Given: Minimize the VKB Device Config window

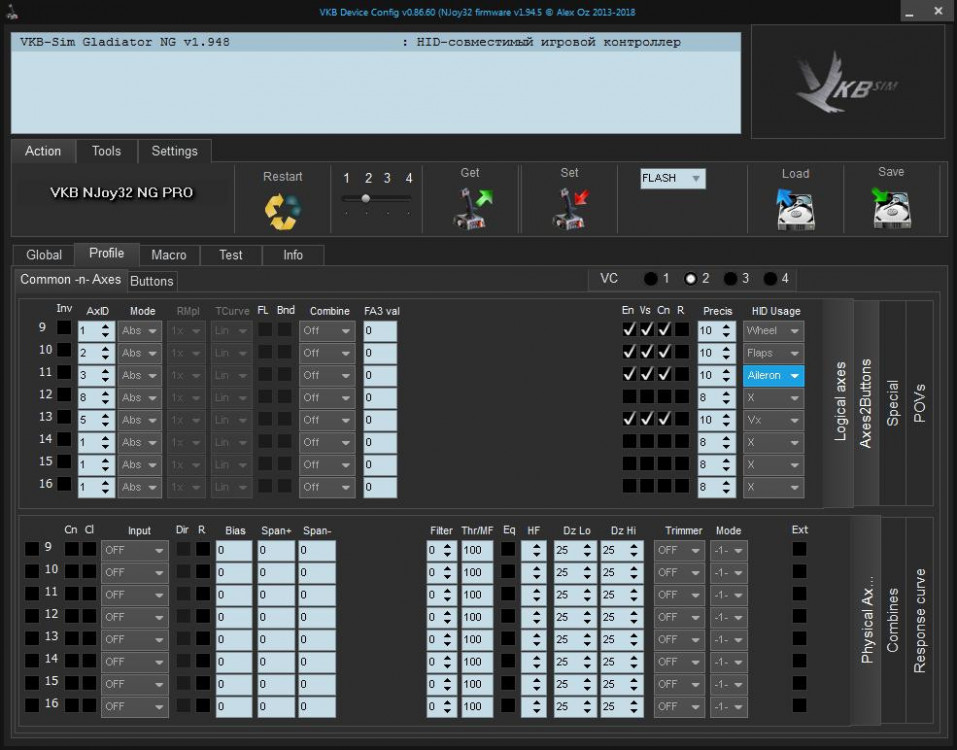Looking at the screenshot, I should pyautogui.click(x=911, y=12).
